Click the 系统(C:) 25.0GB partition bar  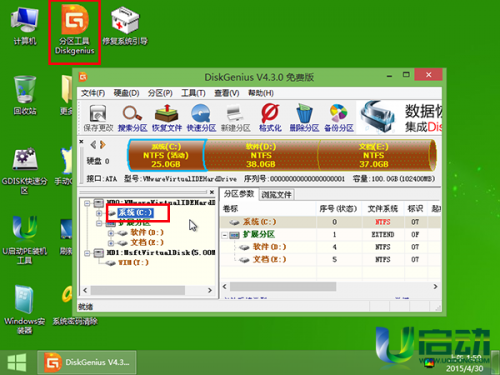(x=166, y=155)
